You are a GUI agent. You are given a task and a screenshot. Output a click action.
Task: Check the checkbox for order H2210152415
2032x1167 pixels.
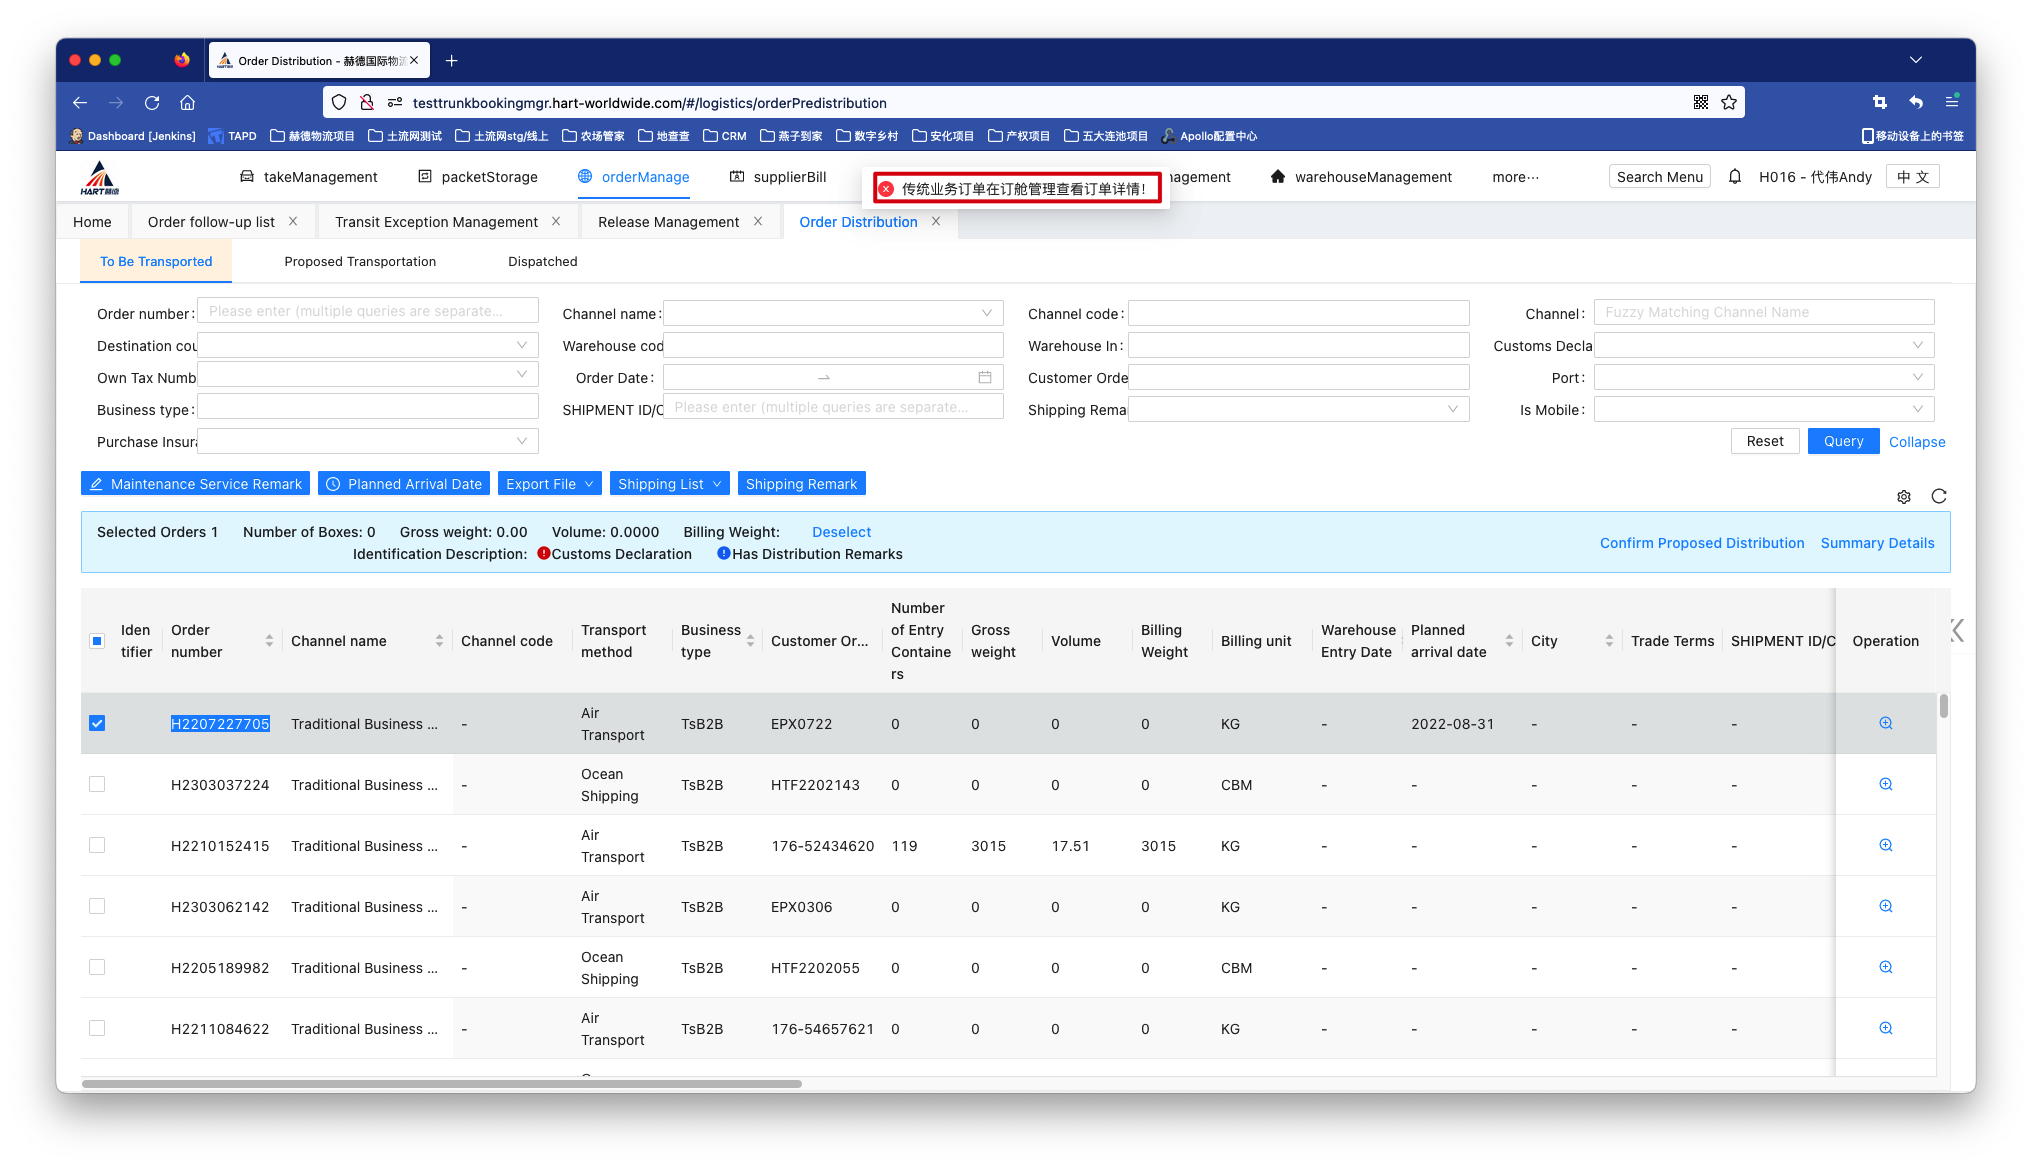(97, 845)
